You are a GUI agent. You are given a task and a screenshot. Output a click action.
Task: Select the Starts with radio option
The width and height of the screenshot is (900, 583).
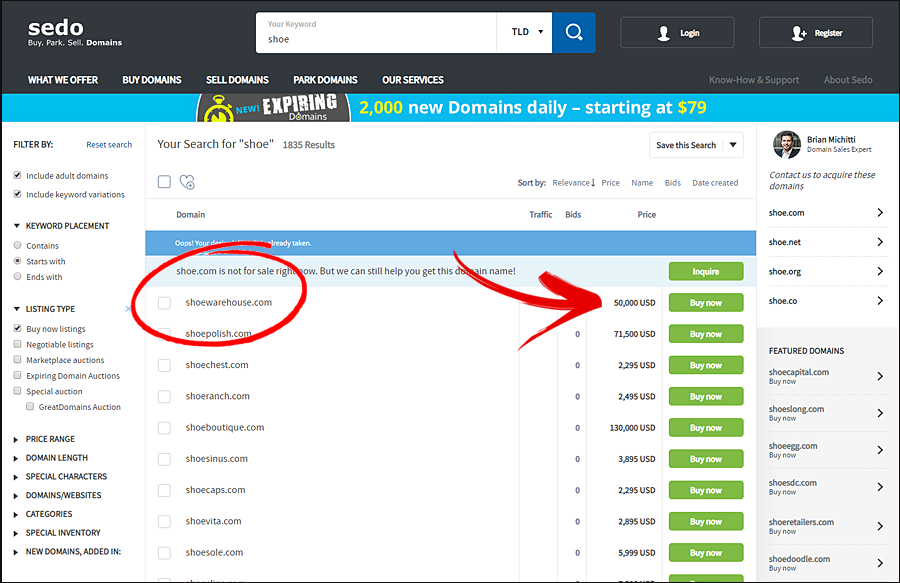(x=17, y=261)
